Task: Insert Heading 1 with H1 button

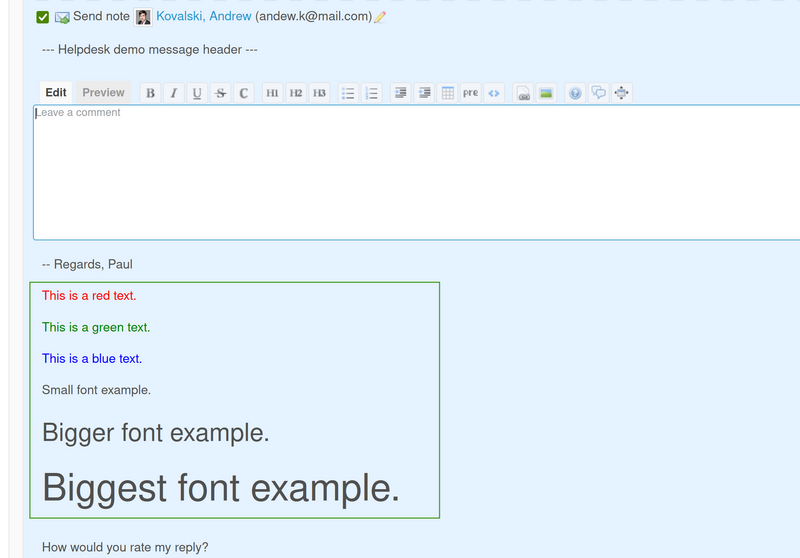Action: [x=272, y=93]
